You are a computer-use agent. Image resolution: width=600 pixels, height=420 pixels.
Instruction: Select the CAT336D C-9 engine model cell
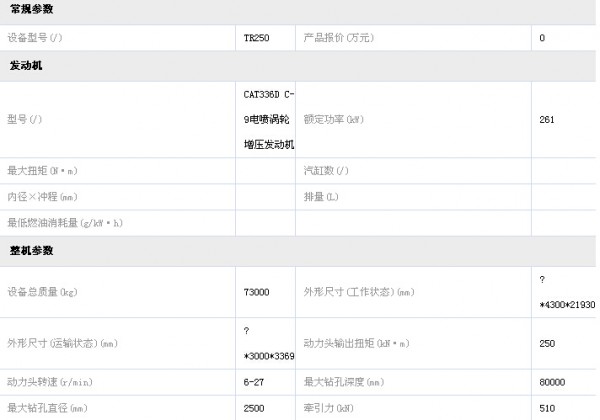(268, 119)
